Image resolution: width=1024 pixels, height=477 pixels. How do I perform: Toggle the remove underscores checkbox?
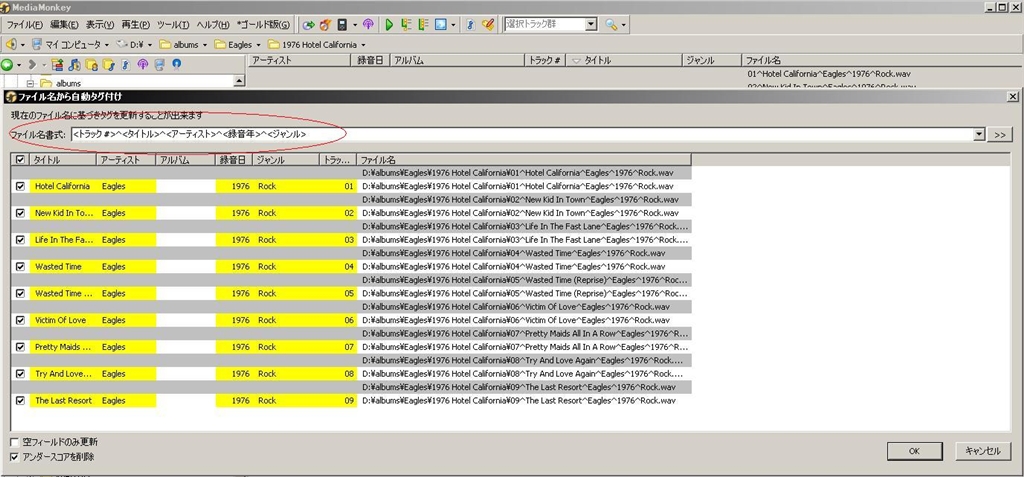(x=14, y=457)
